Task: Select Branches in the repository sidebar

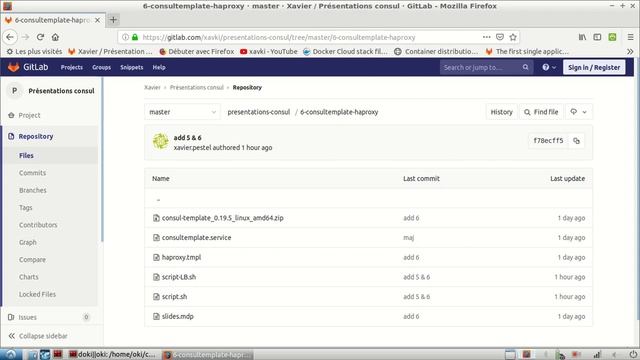Action: click(x=33, y=190)
